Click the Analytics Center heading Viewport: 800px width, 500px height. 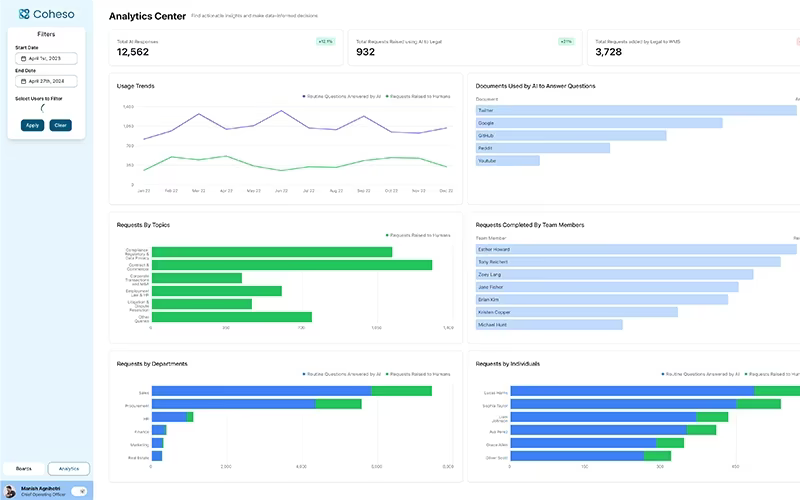[x=147, y=16]
